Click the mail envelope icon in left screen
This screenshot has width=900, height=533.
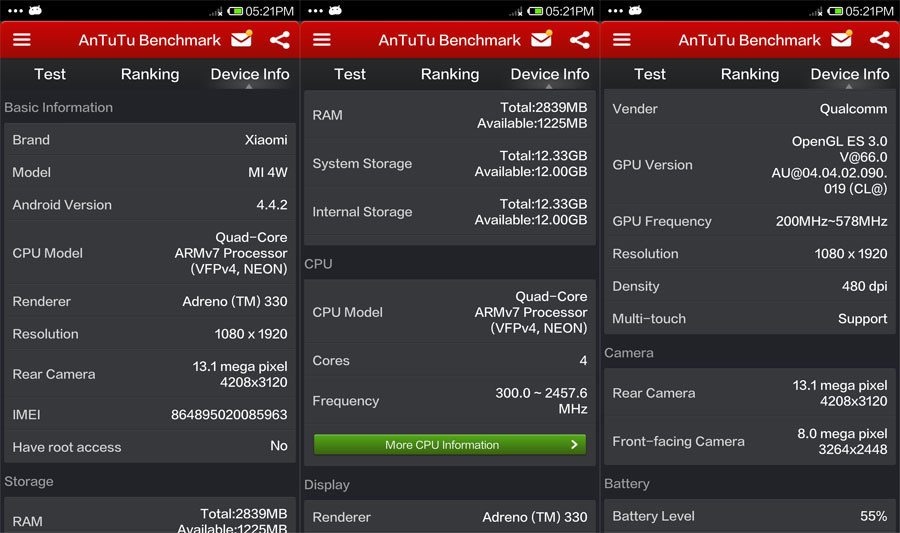pyautogui.click(x=241, y=40)
